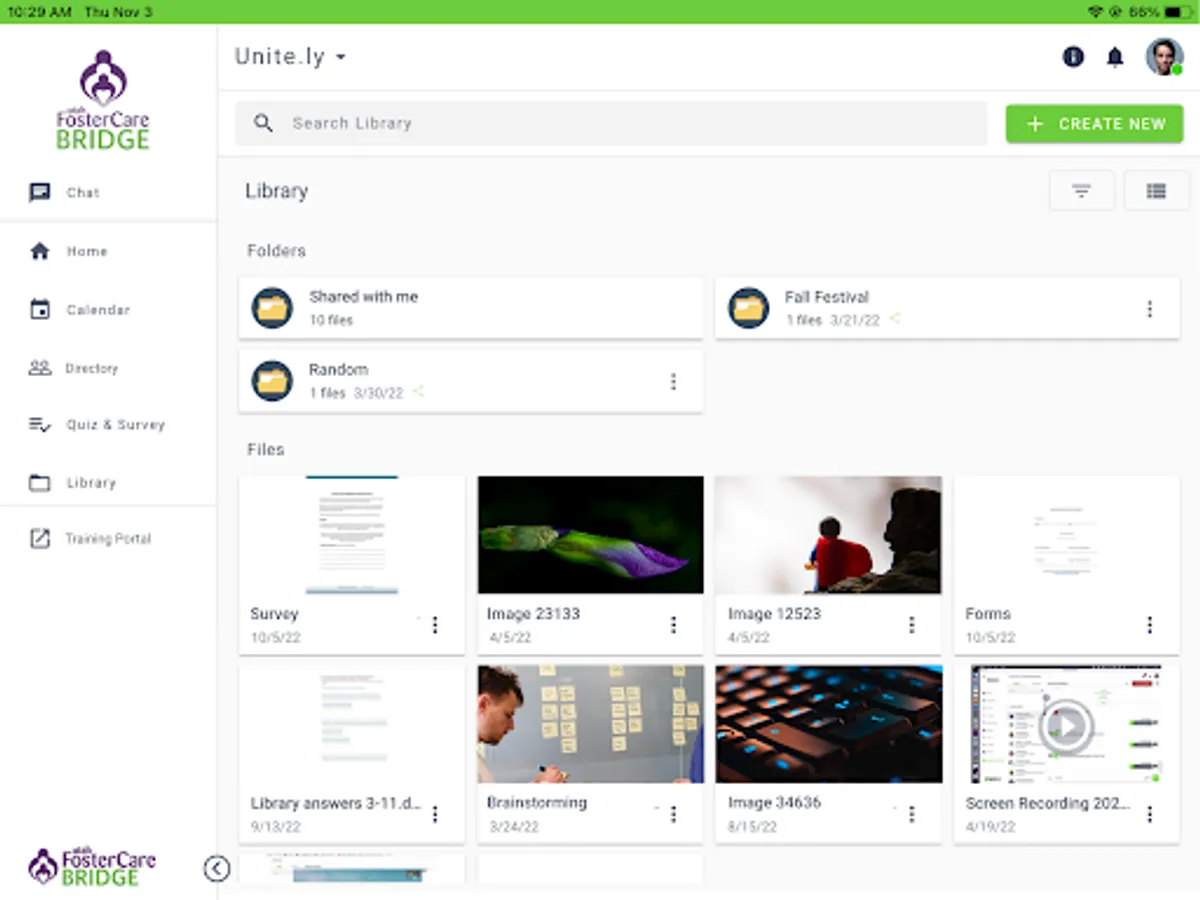Open the Training Portal external link icon
The height and width of the screenshot is (900, 1200).
click(x=40, y=539)
